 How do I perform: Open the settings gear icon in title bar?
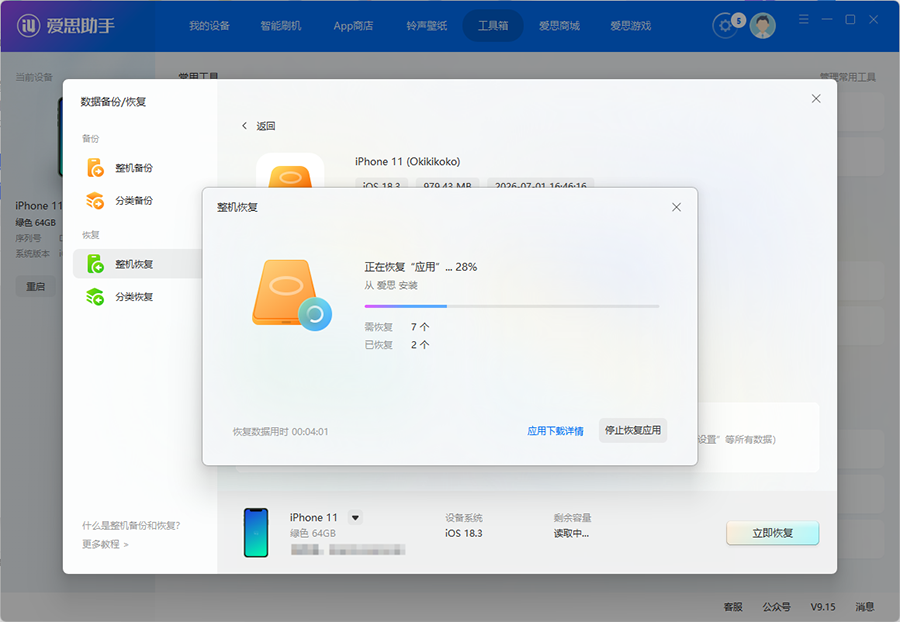pos(725,26)
